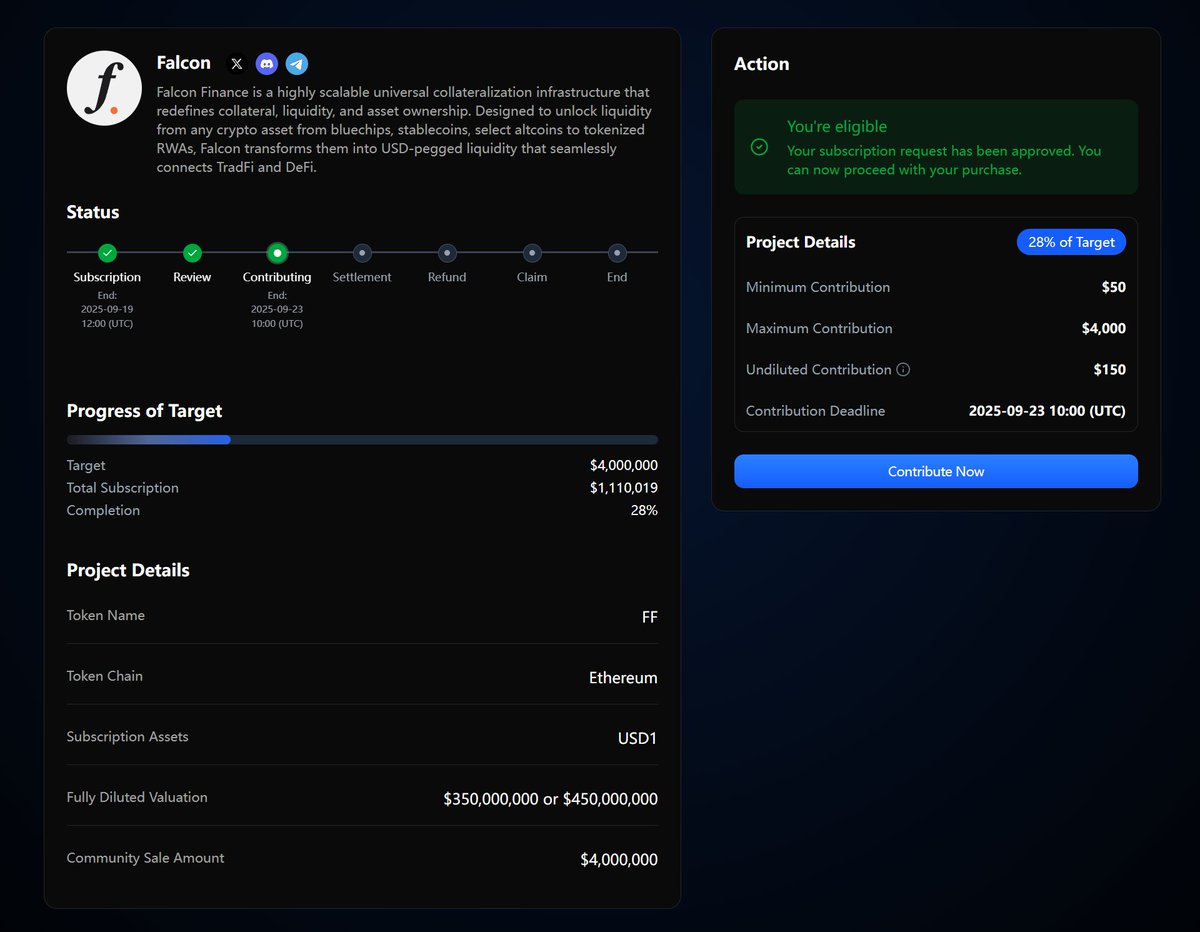The image size is (1200, 932).
Task: Click the Undiluted Contribution value $150
Action: tap(1110, 370)
